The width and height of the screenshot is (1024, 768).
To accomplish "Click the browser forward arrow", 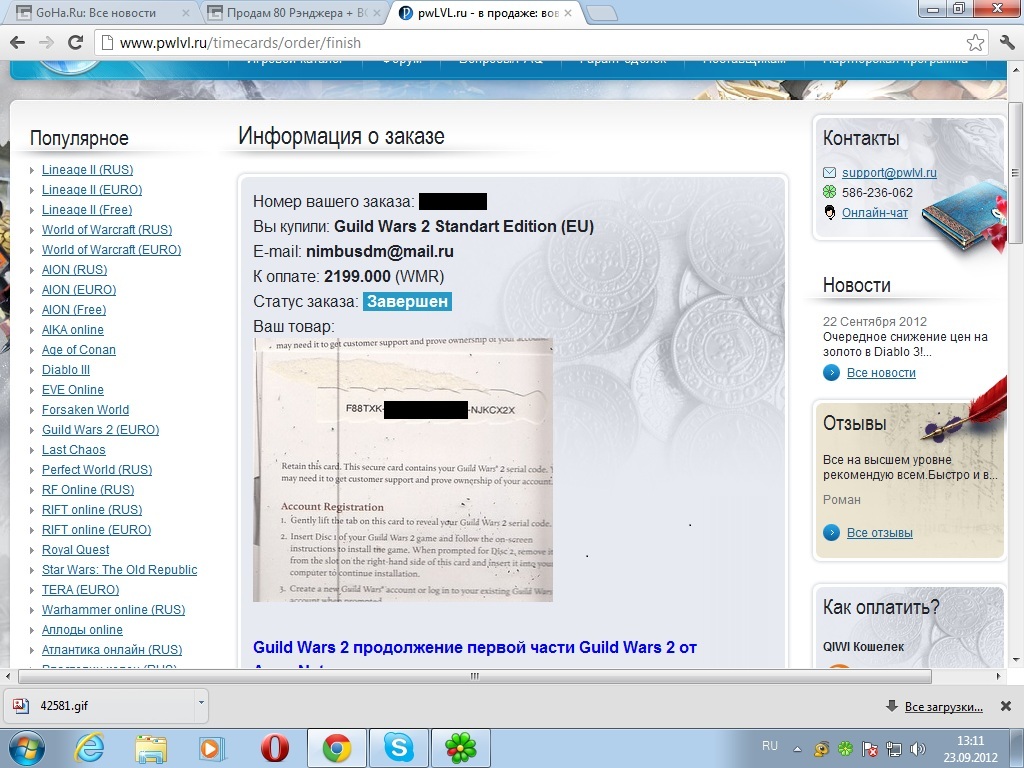I will (x=46, y=43).
